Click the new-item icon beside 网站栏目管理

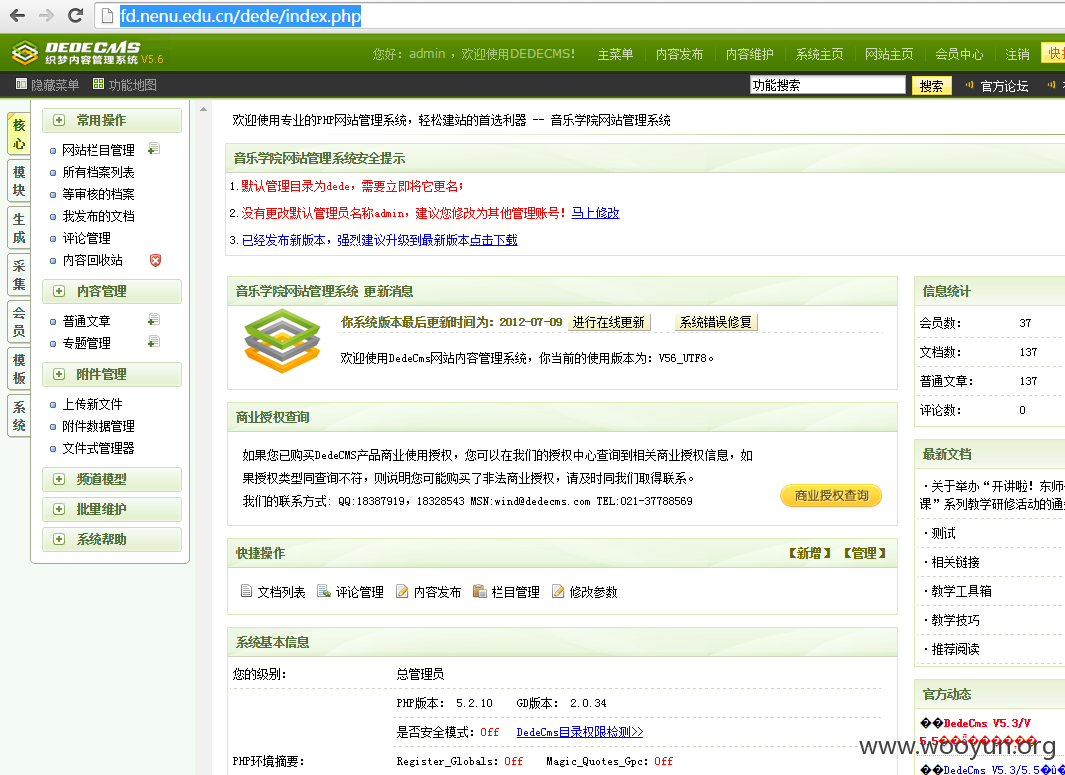click(154, 149)
